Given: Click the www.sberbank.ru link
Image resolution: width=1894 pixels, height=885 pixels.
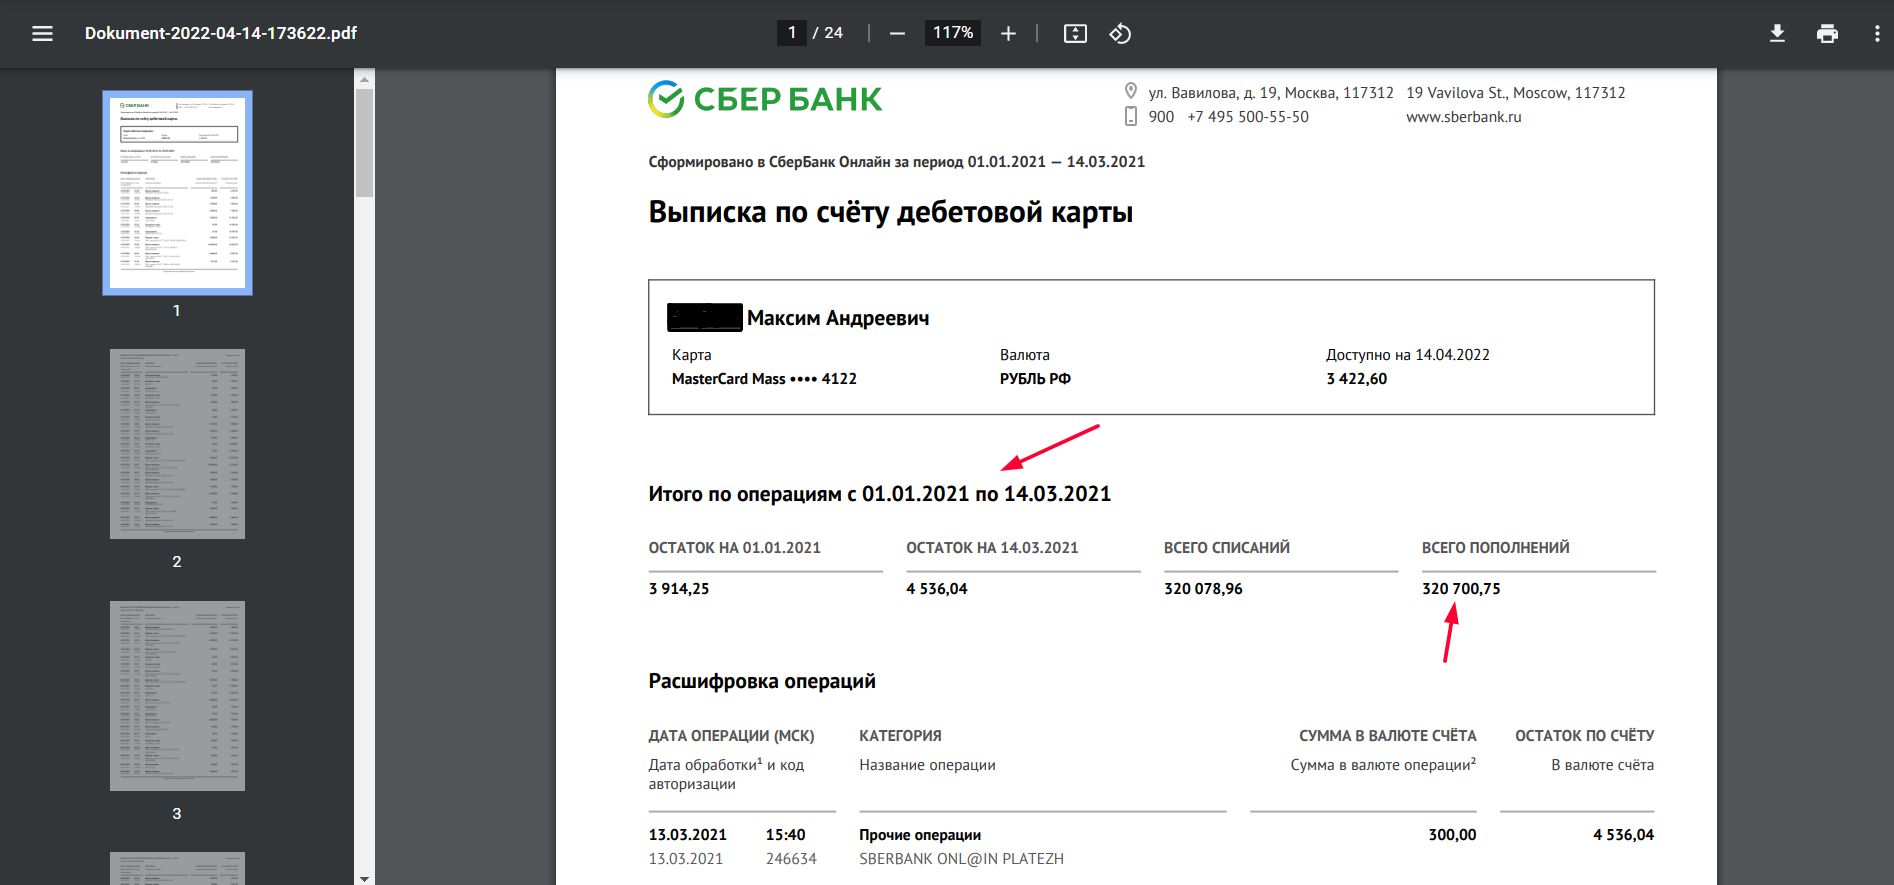Looking at the screenshot, I should [x=1463, y=117].
